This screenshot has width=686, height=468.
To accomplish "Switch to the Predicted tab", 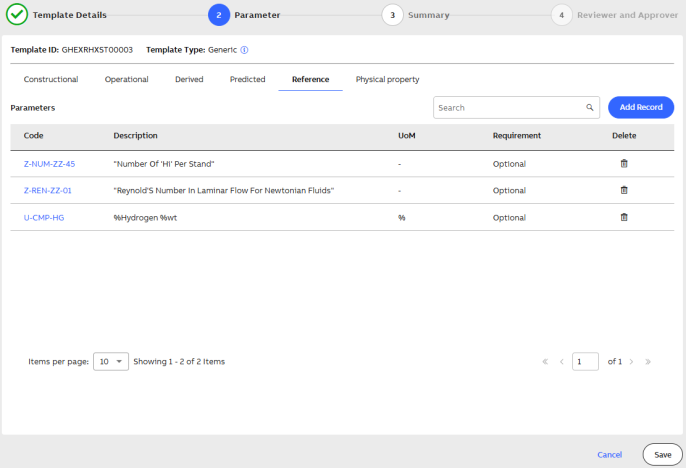I will coord(247,79).
